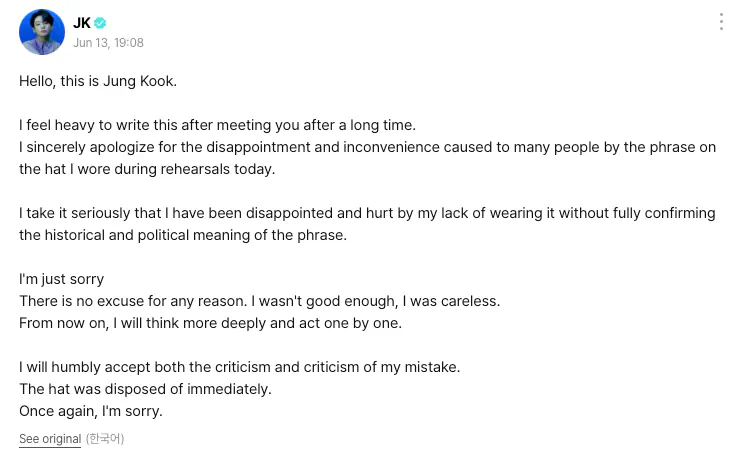Click the line 'The hat was disposed of immediately.'
Image resolution: width=734 pixels, height=463 pixels.
pos(145,389)
